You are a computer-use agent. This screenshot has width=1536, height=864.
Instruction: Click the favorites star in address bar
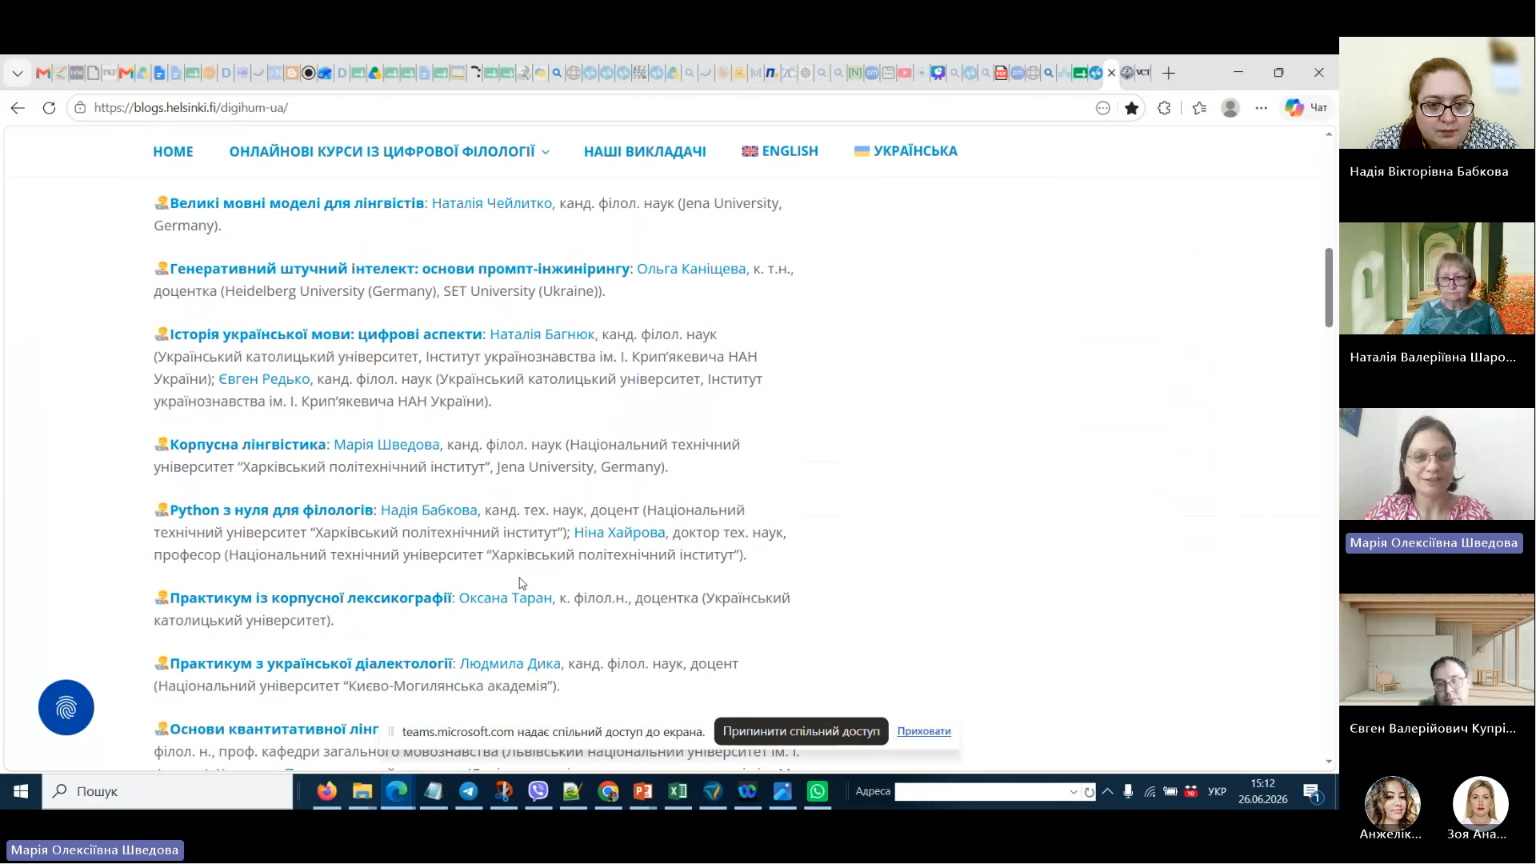1132,108
